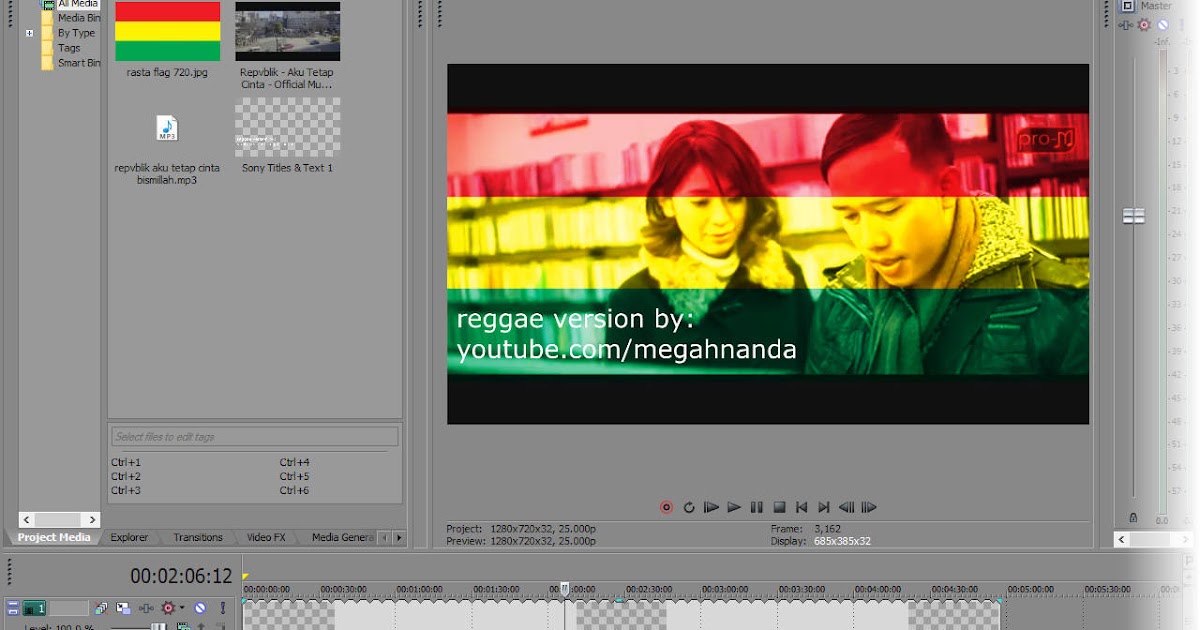Click Play From Start button
This screenshot has height=630, width=1200.
[x=711, y=507]
